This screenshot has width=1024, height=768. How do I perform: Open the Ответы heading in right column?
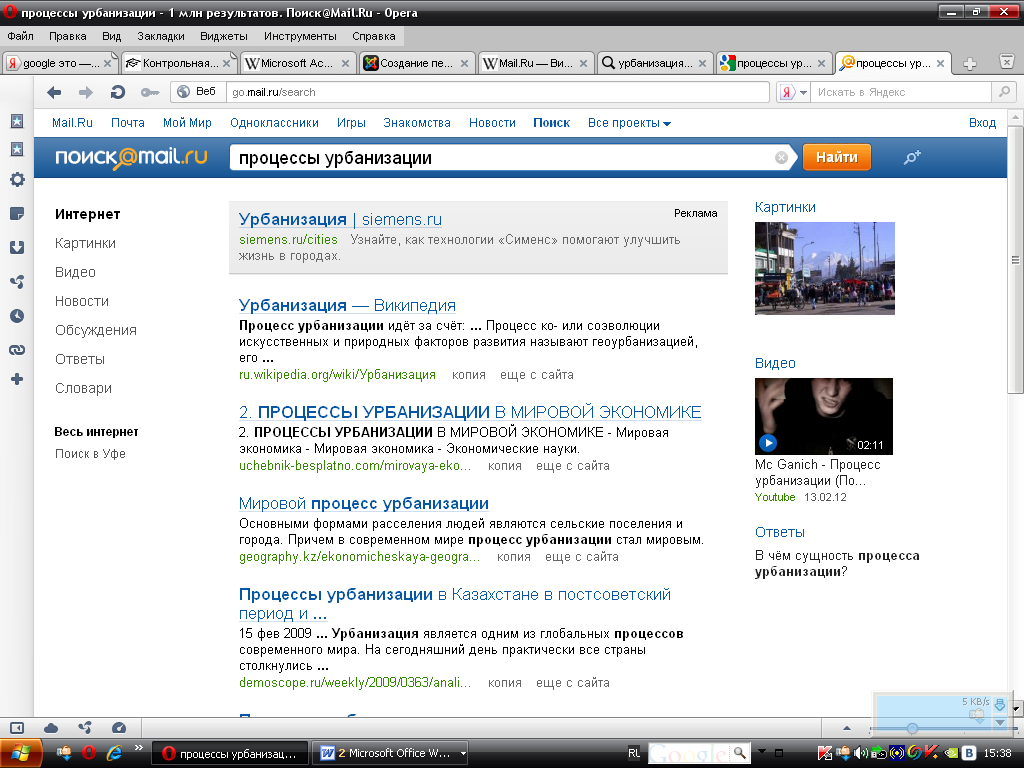coord(780,532)
